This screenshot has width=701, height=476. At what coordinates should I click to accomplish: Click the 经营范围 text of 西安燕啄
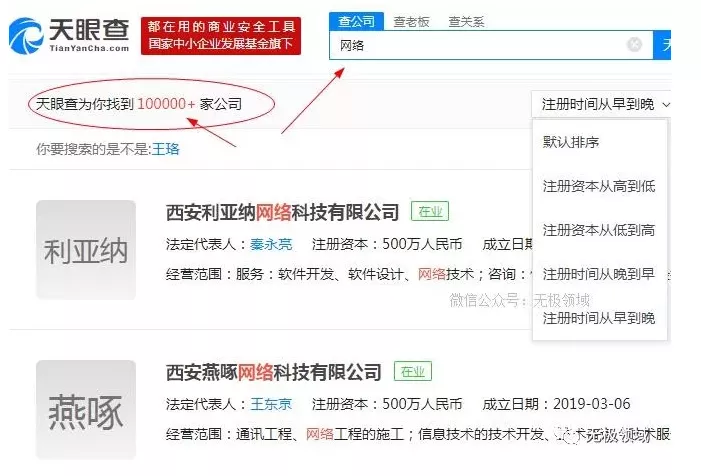418,434
